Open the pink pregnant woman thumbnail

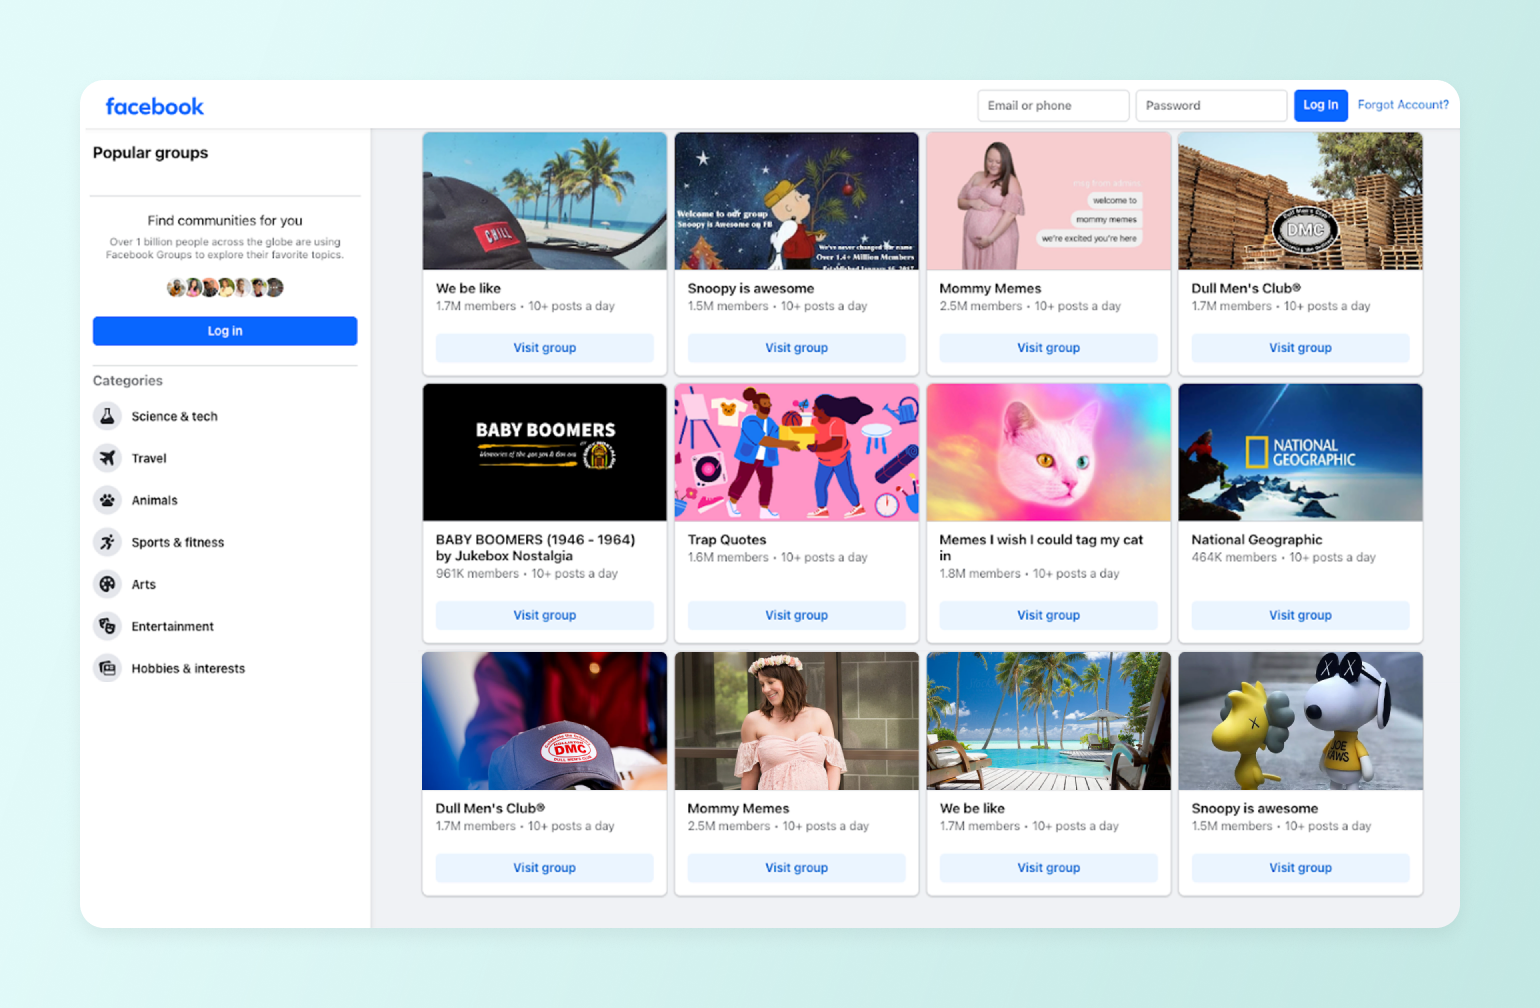point(1049,201)
